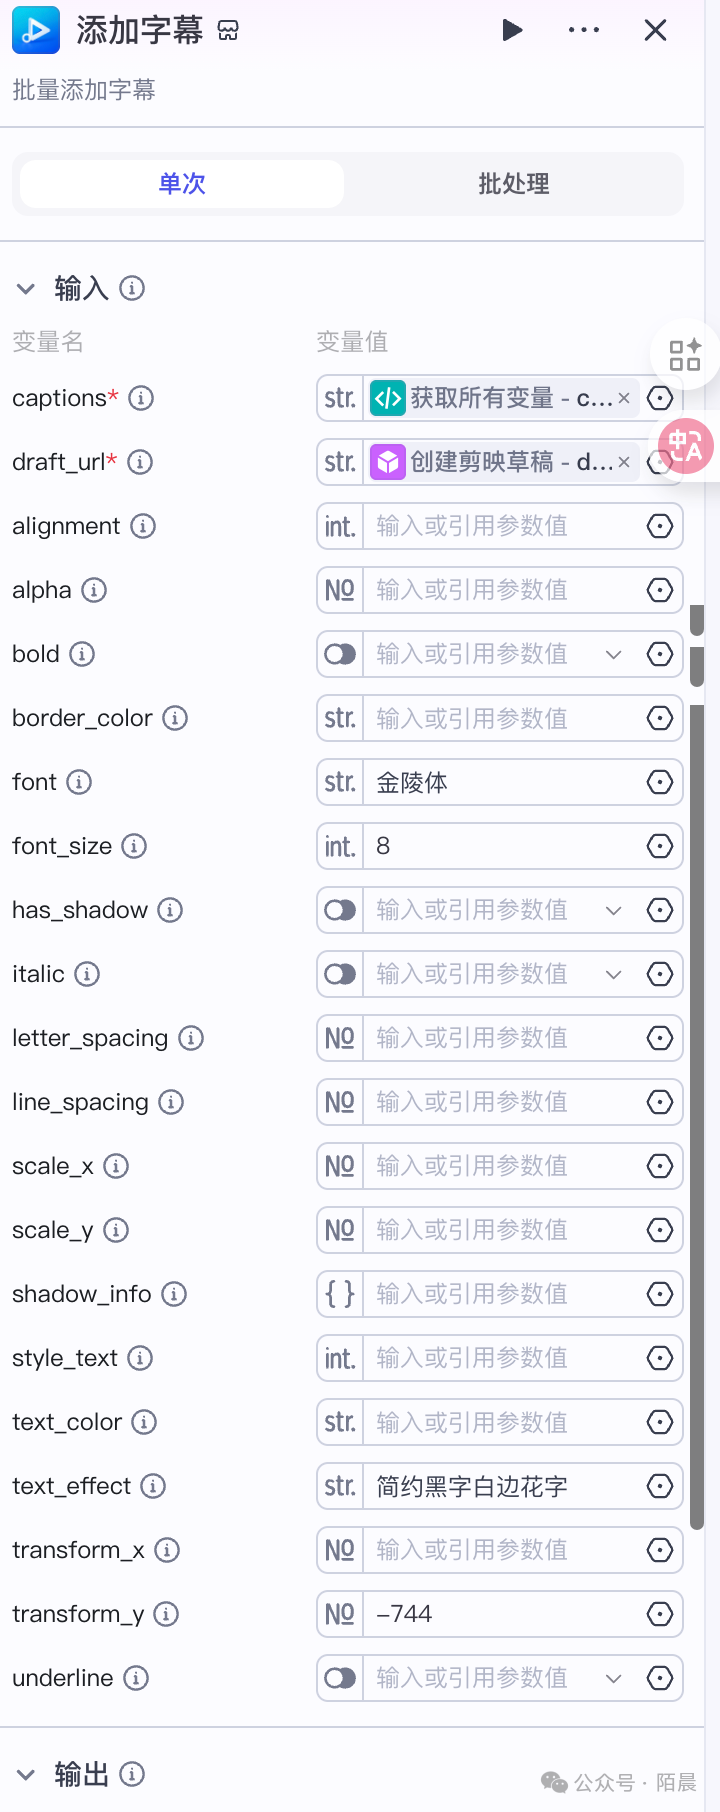Collapse the 输出 section
Screen dimensions: 720x1812
26,1775
